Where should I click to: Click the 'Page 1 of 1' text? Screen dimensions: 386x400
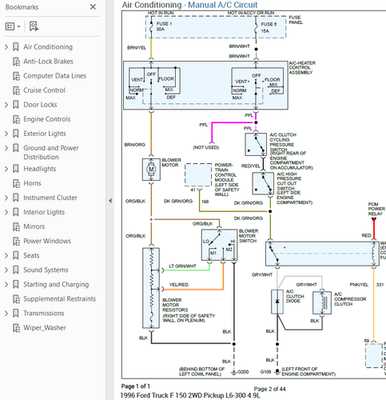click(136, 387)
